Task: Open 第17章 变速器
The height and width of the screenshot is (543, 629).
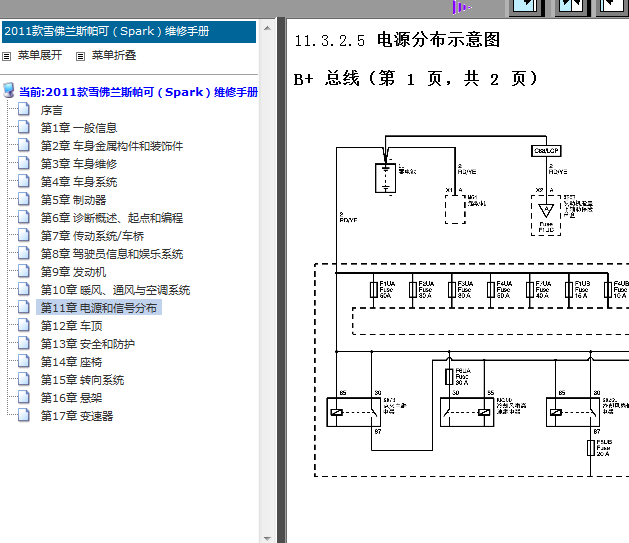Action: point(77,416)
